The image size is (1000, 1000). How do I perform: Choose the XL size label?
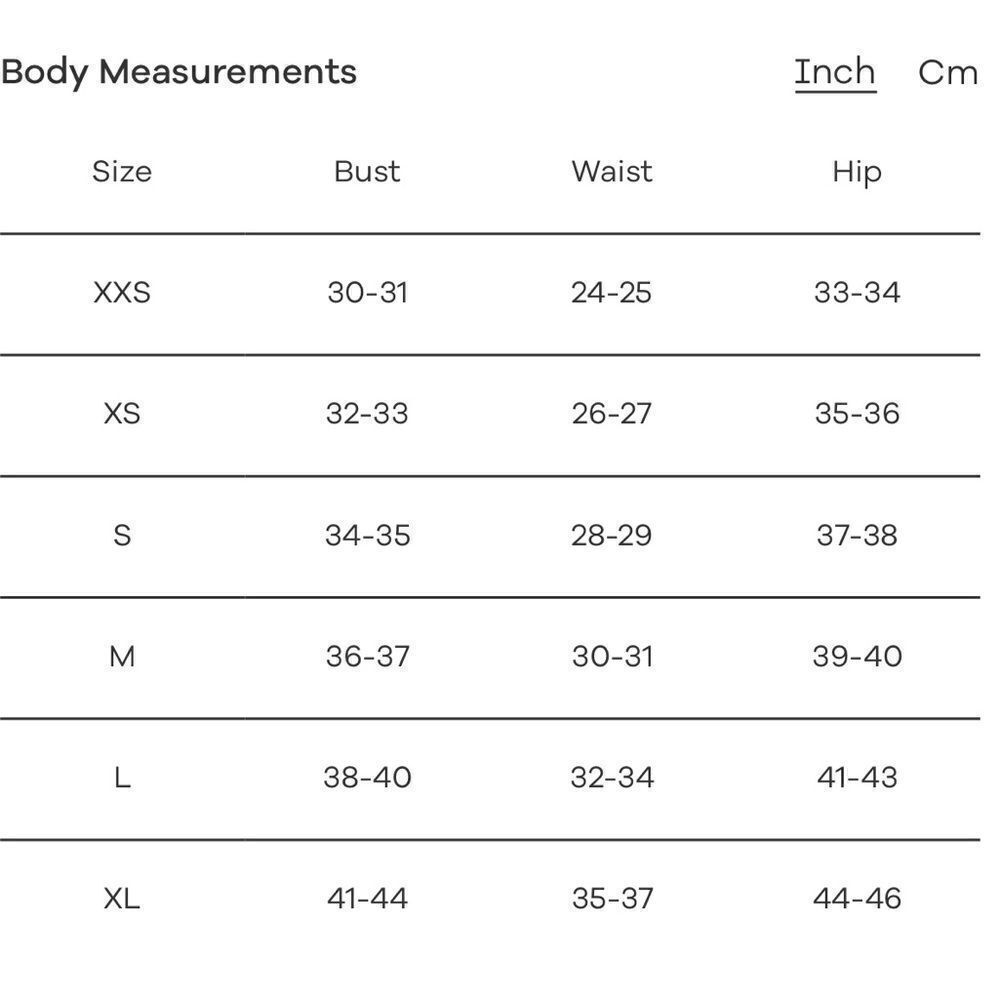[x=122, y=899]
